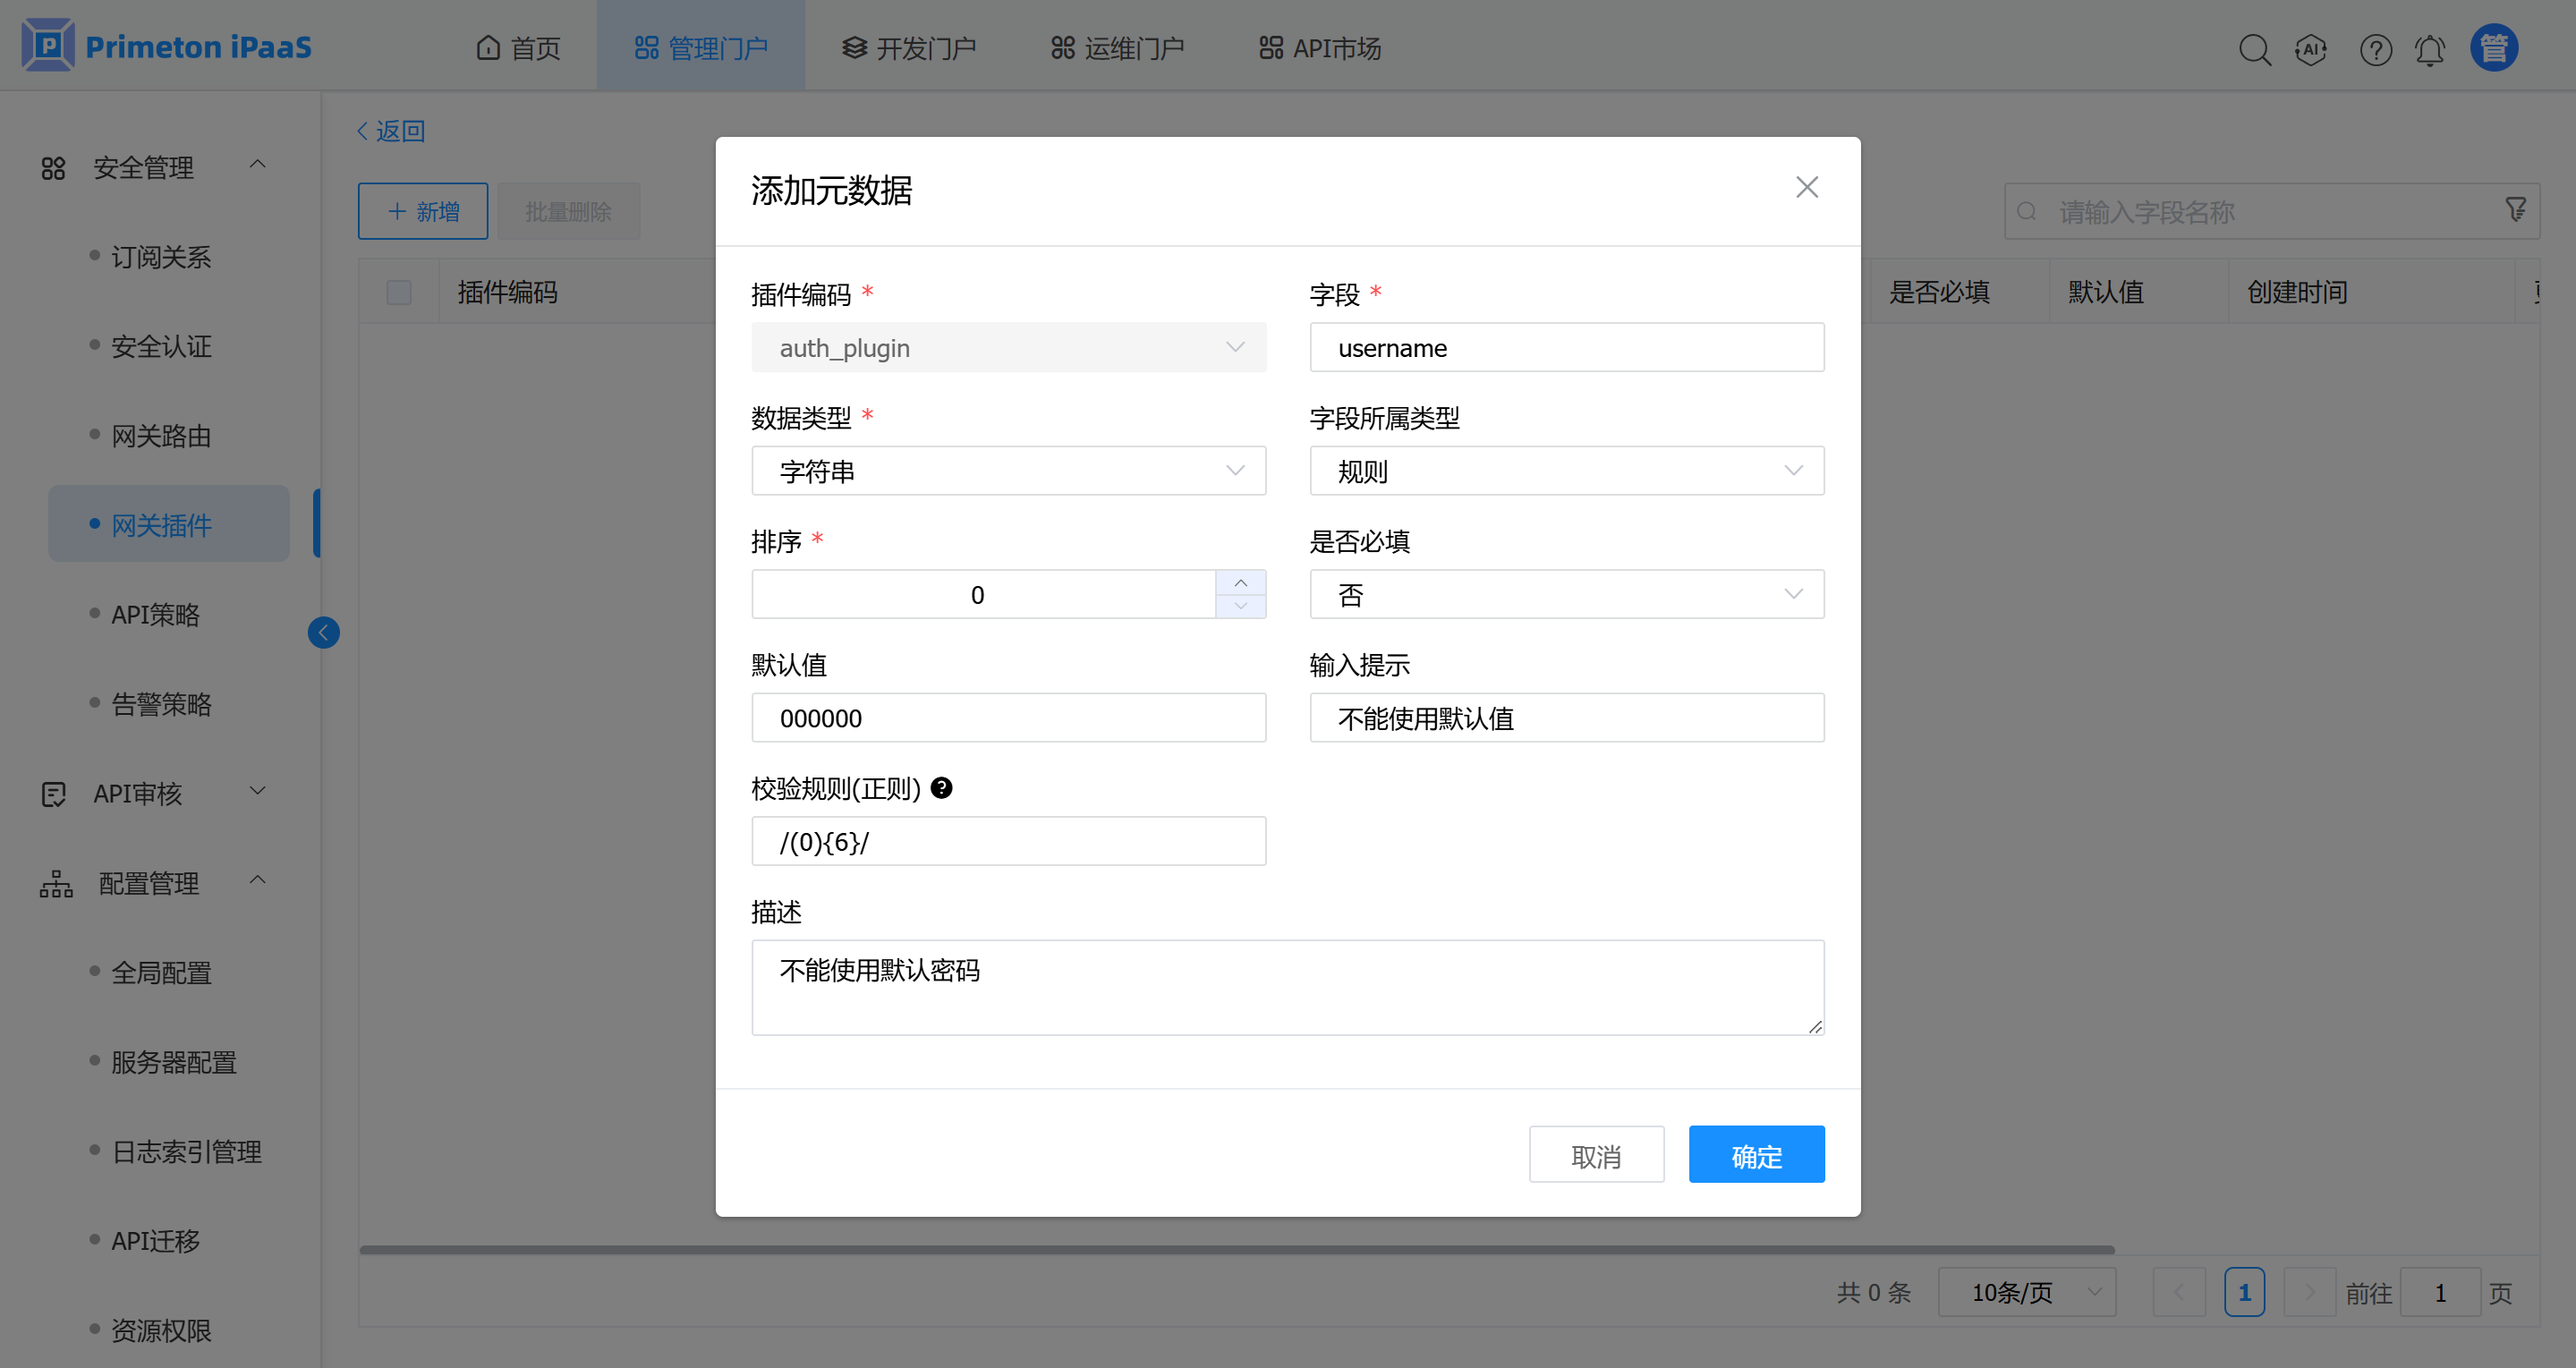Click the 取消 cancel button
Screen dimensions: 2576x1368
point(1596,1155)
